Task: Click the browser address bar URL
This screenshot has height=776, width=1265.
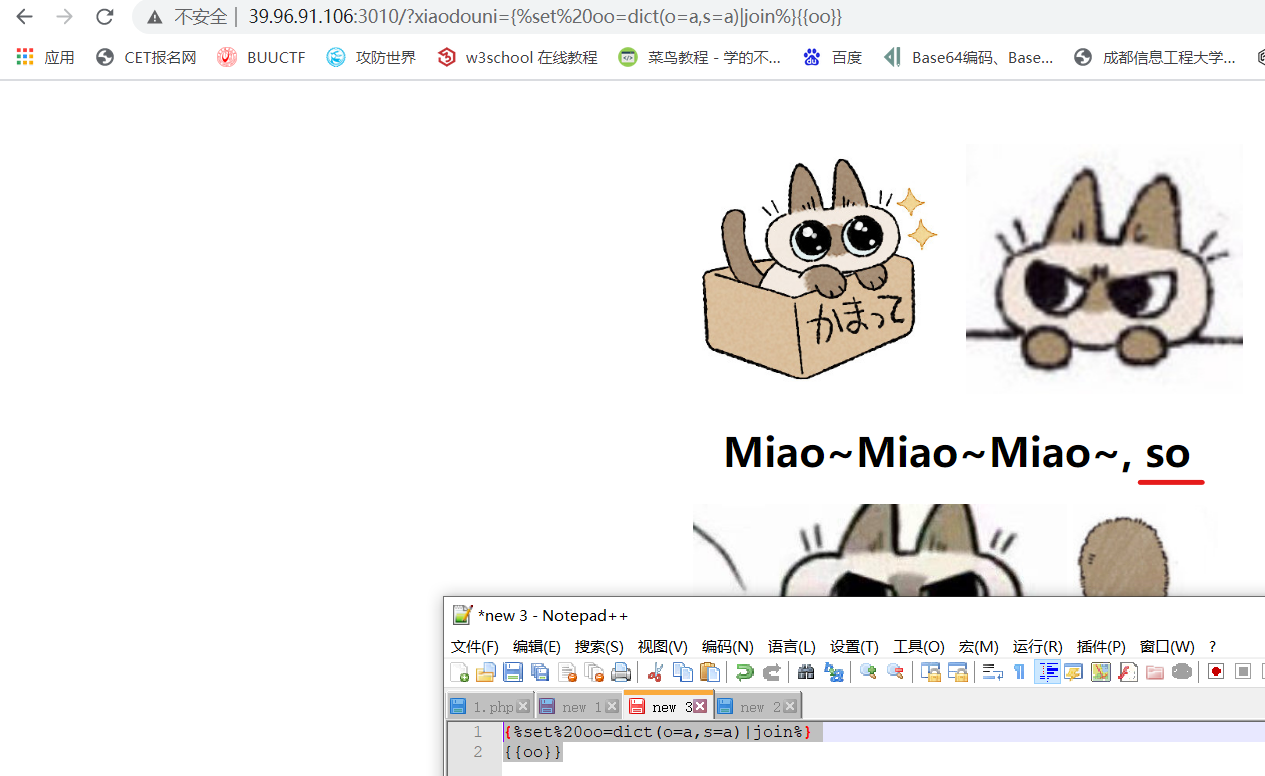Action: [545, 17]
